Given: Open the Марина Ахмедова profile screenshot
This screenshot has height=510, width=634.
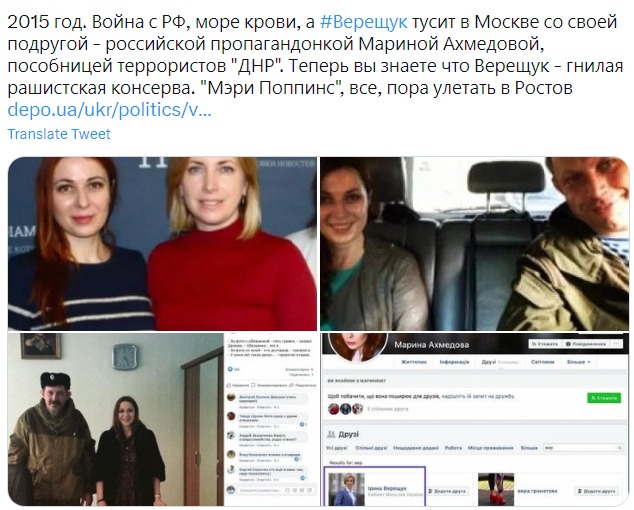Looking at the screenshot, I should [475, 419].
